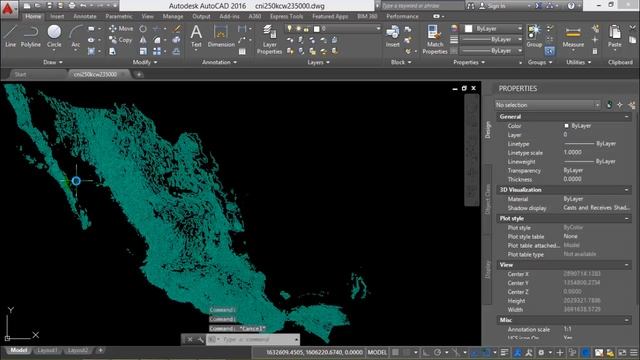Toggle ortho mode in status bar

(x=426, y=352)
